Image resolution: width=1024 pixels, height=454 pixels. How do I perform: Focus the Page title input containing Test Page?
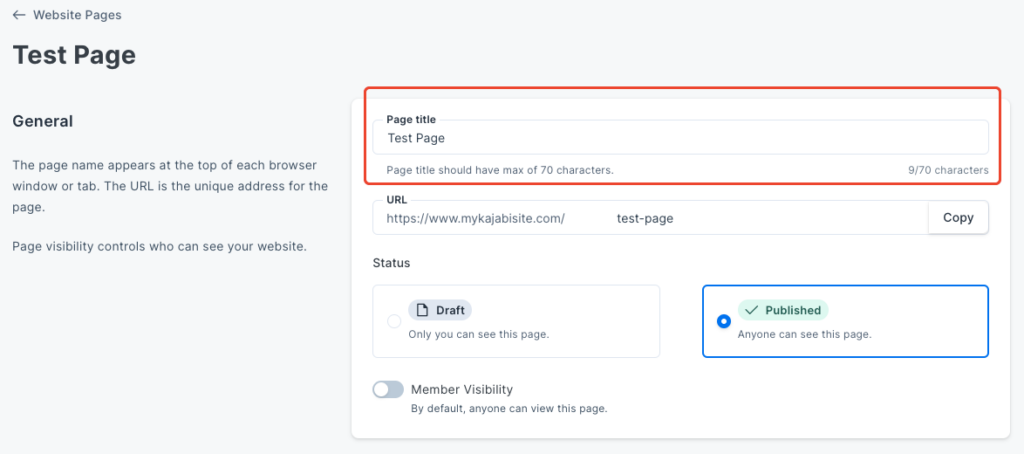[x=680, y=138]
